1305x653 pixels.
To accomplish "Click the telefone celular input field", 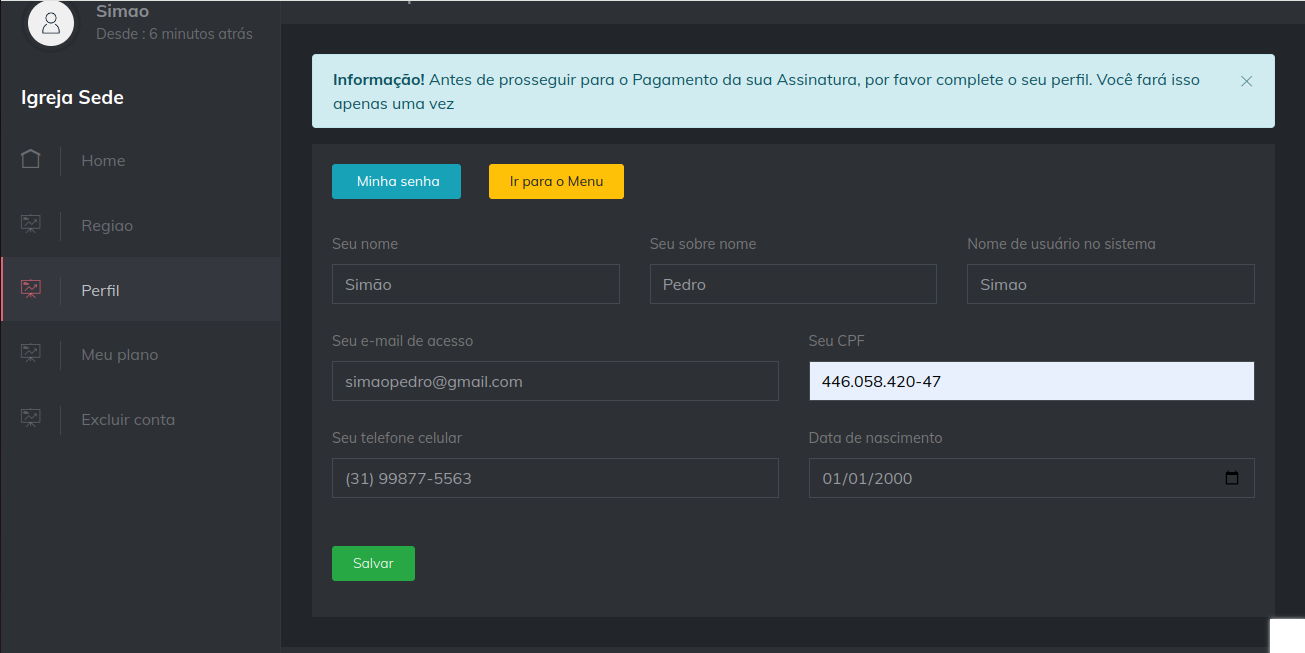I will [554, 478].
